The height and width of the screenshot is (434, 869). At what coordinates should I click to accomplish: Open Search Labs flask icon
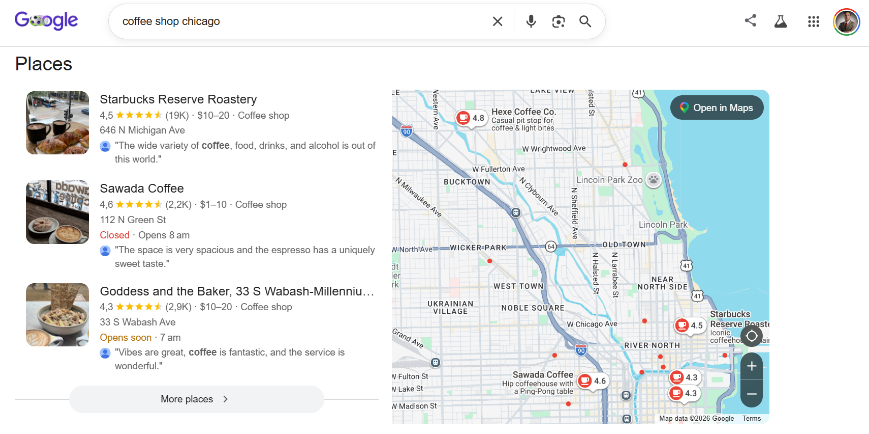pos(781,22)
